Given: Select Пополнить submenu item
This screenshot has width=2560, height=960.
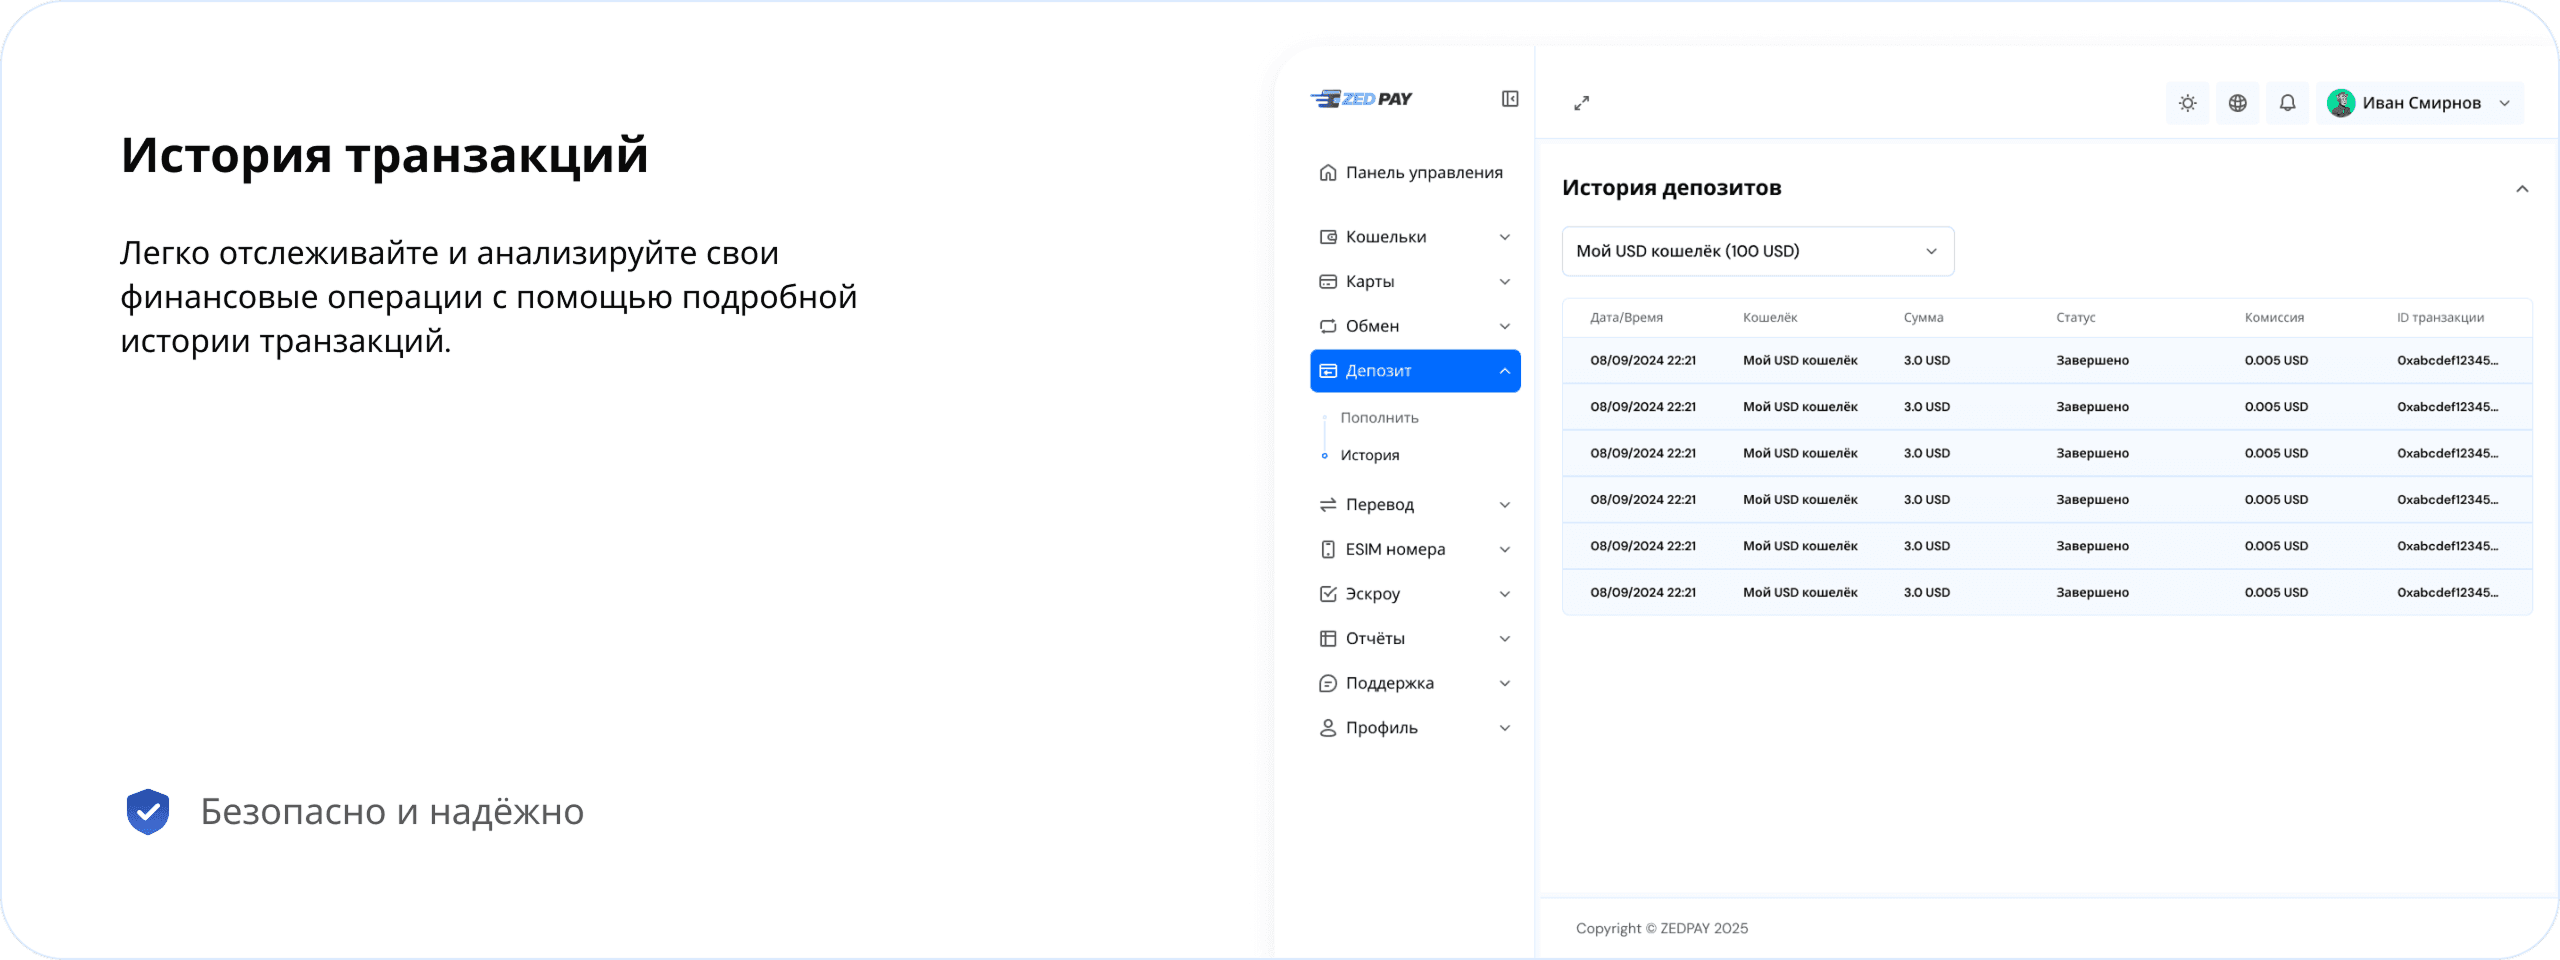Looking at the screenshot, I should 1379,418.
